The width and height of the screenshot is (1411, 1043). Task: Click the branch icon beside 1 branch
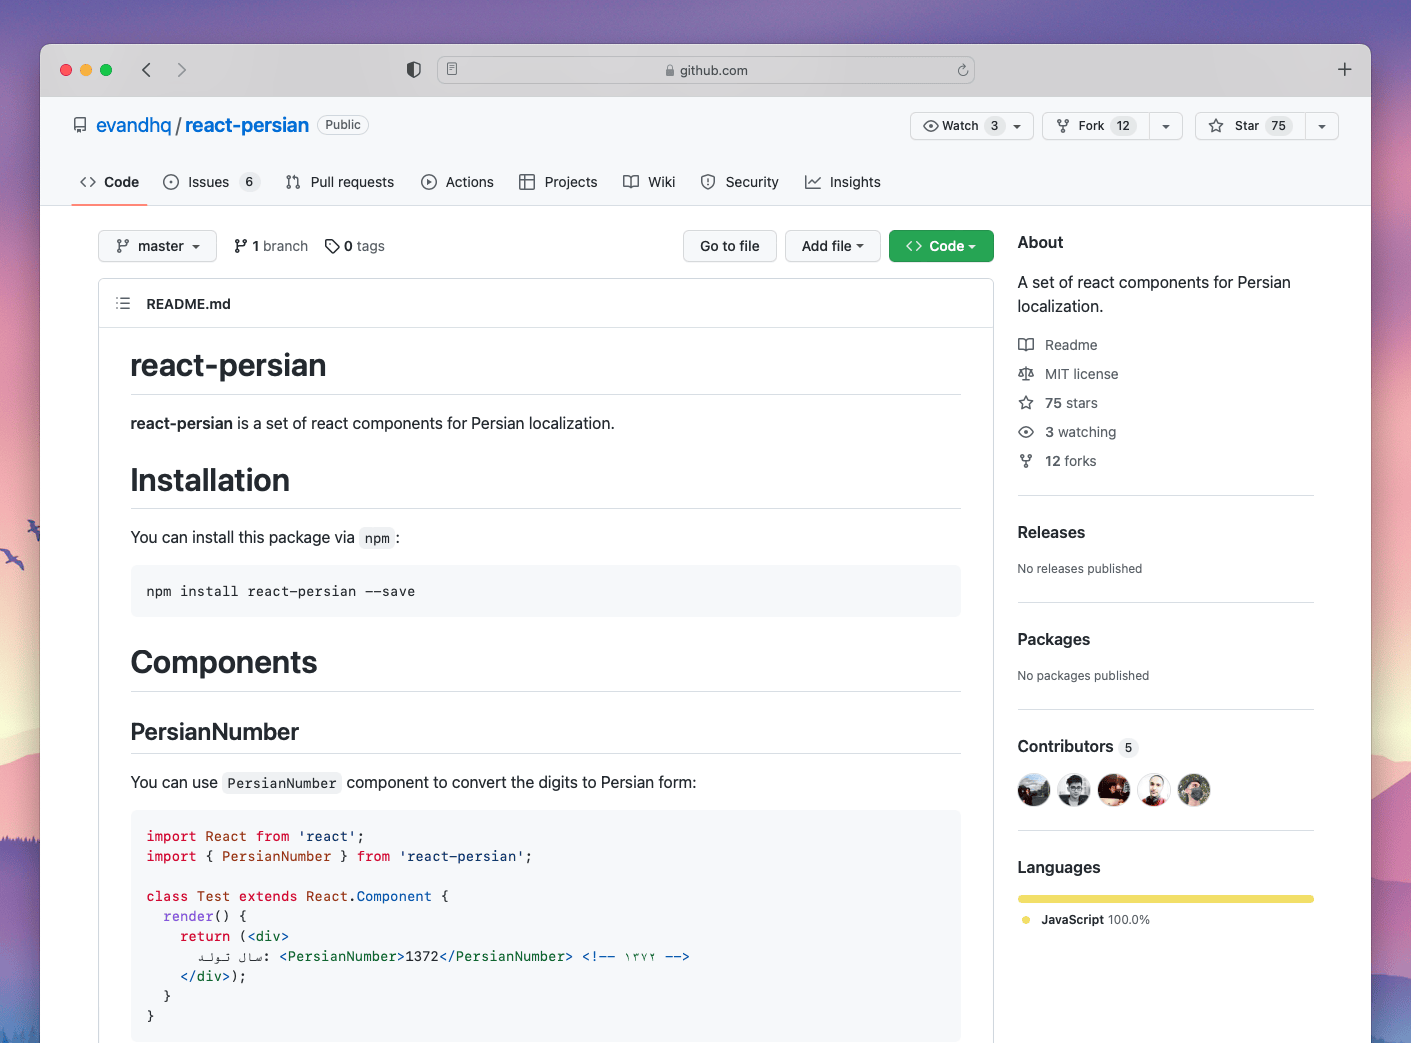(240, 246)
